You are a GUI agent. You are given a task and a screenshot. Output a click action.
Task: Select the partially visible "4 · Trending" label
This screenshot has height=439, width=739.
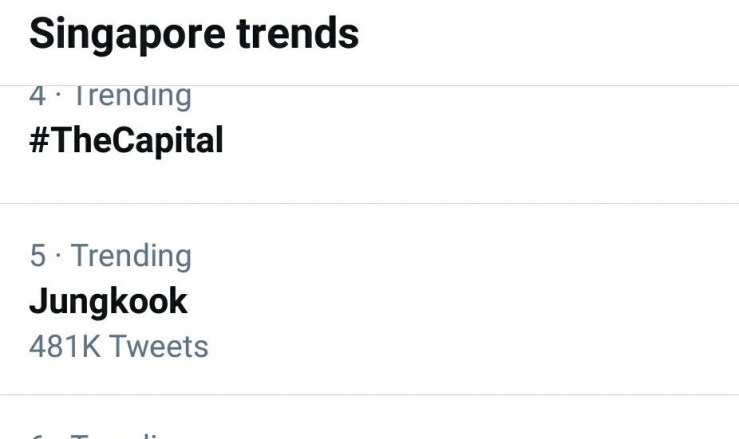click(x=110, y=98)
